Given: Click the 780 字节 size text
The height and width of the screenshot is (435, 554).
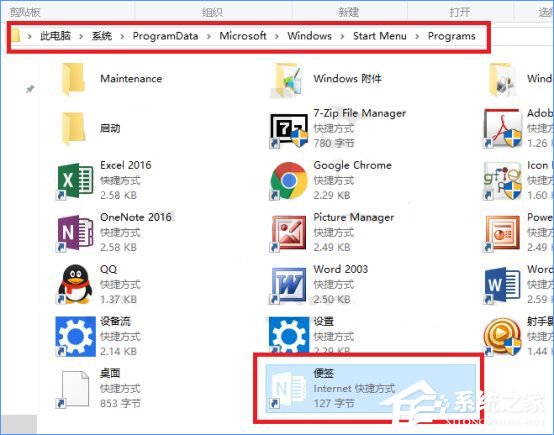Looking at the screenshot, I should 334,143.
